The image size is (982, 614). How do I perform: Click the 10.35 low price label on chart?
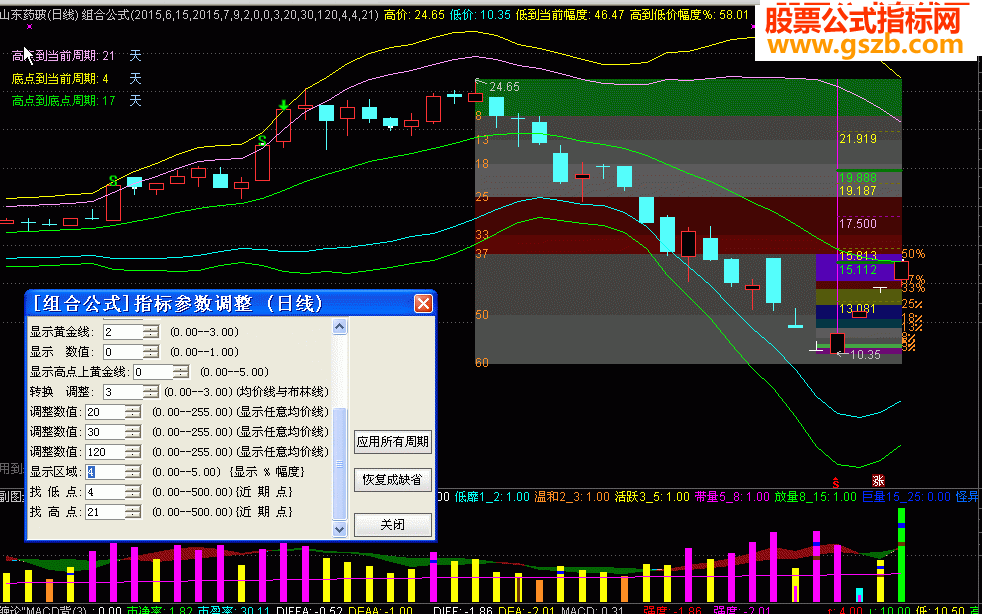[864, 355]
